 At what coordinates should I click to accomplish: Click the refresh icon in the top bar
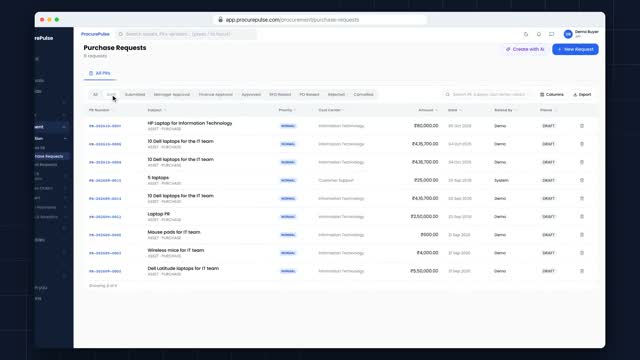click(x=526, y=34)
